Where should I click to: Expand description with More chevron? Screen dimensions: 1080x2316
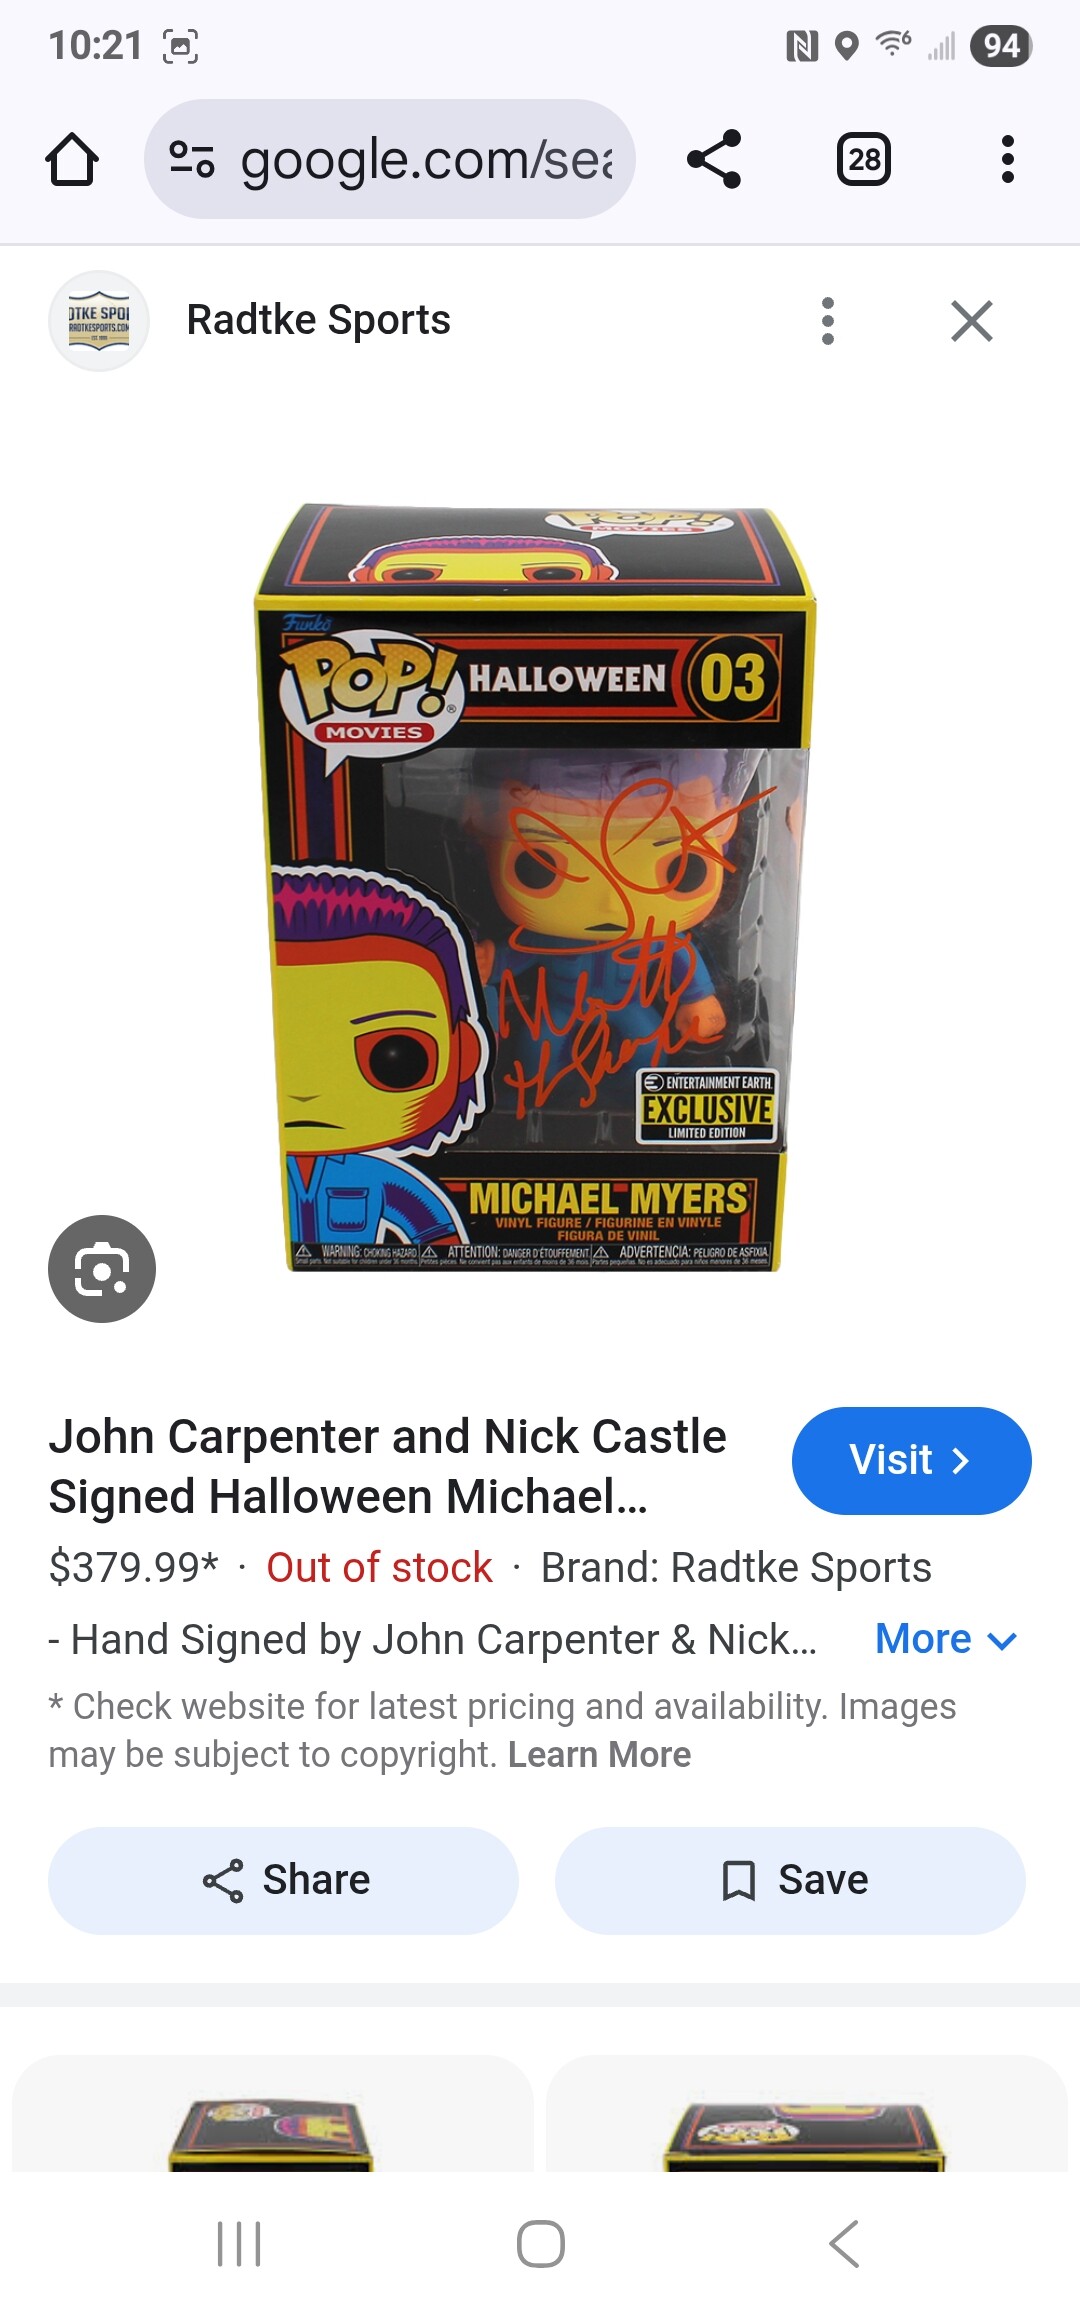(x=946, y=1639)
